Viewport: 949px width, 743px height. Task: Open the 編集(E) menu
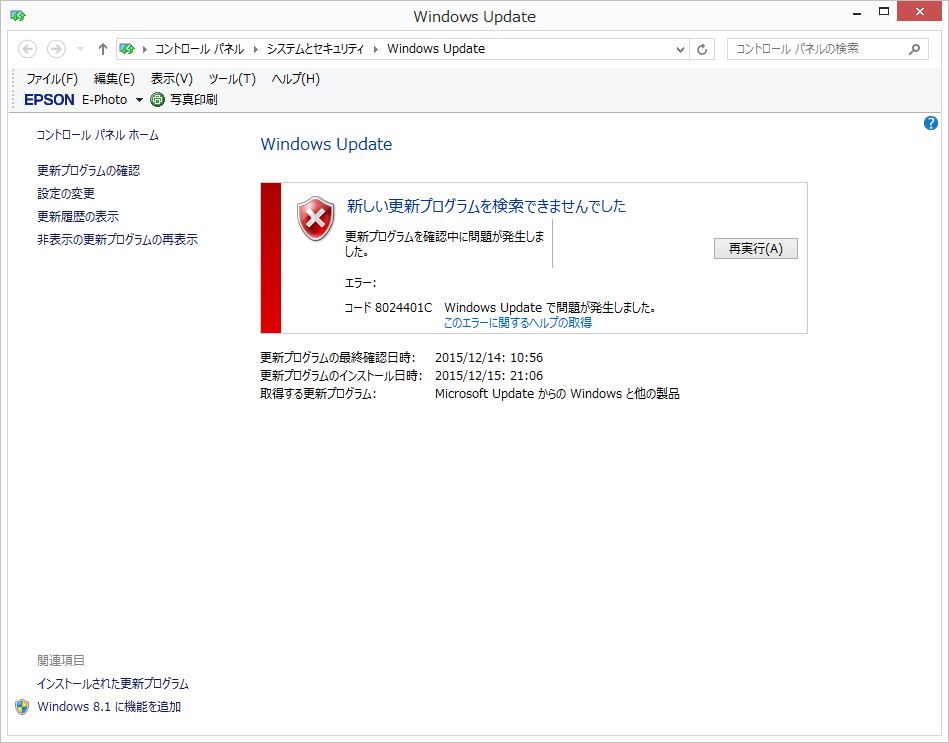114,79
